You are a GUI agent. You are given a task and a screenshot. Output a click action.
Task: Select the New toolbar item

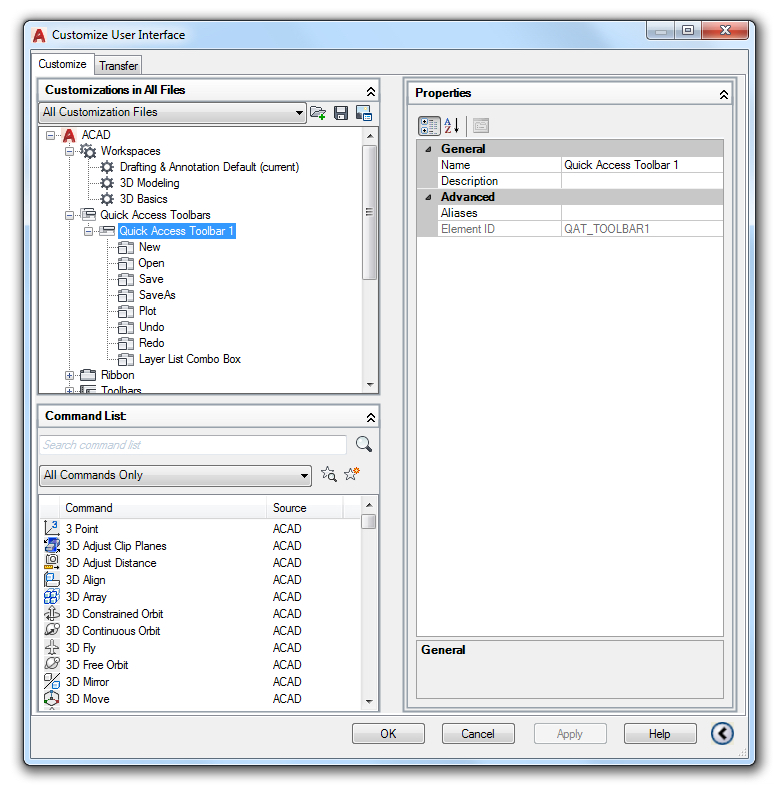(x=149, y=247)
